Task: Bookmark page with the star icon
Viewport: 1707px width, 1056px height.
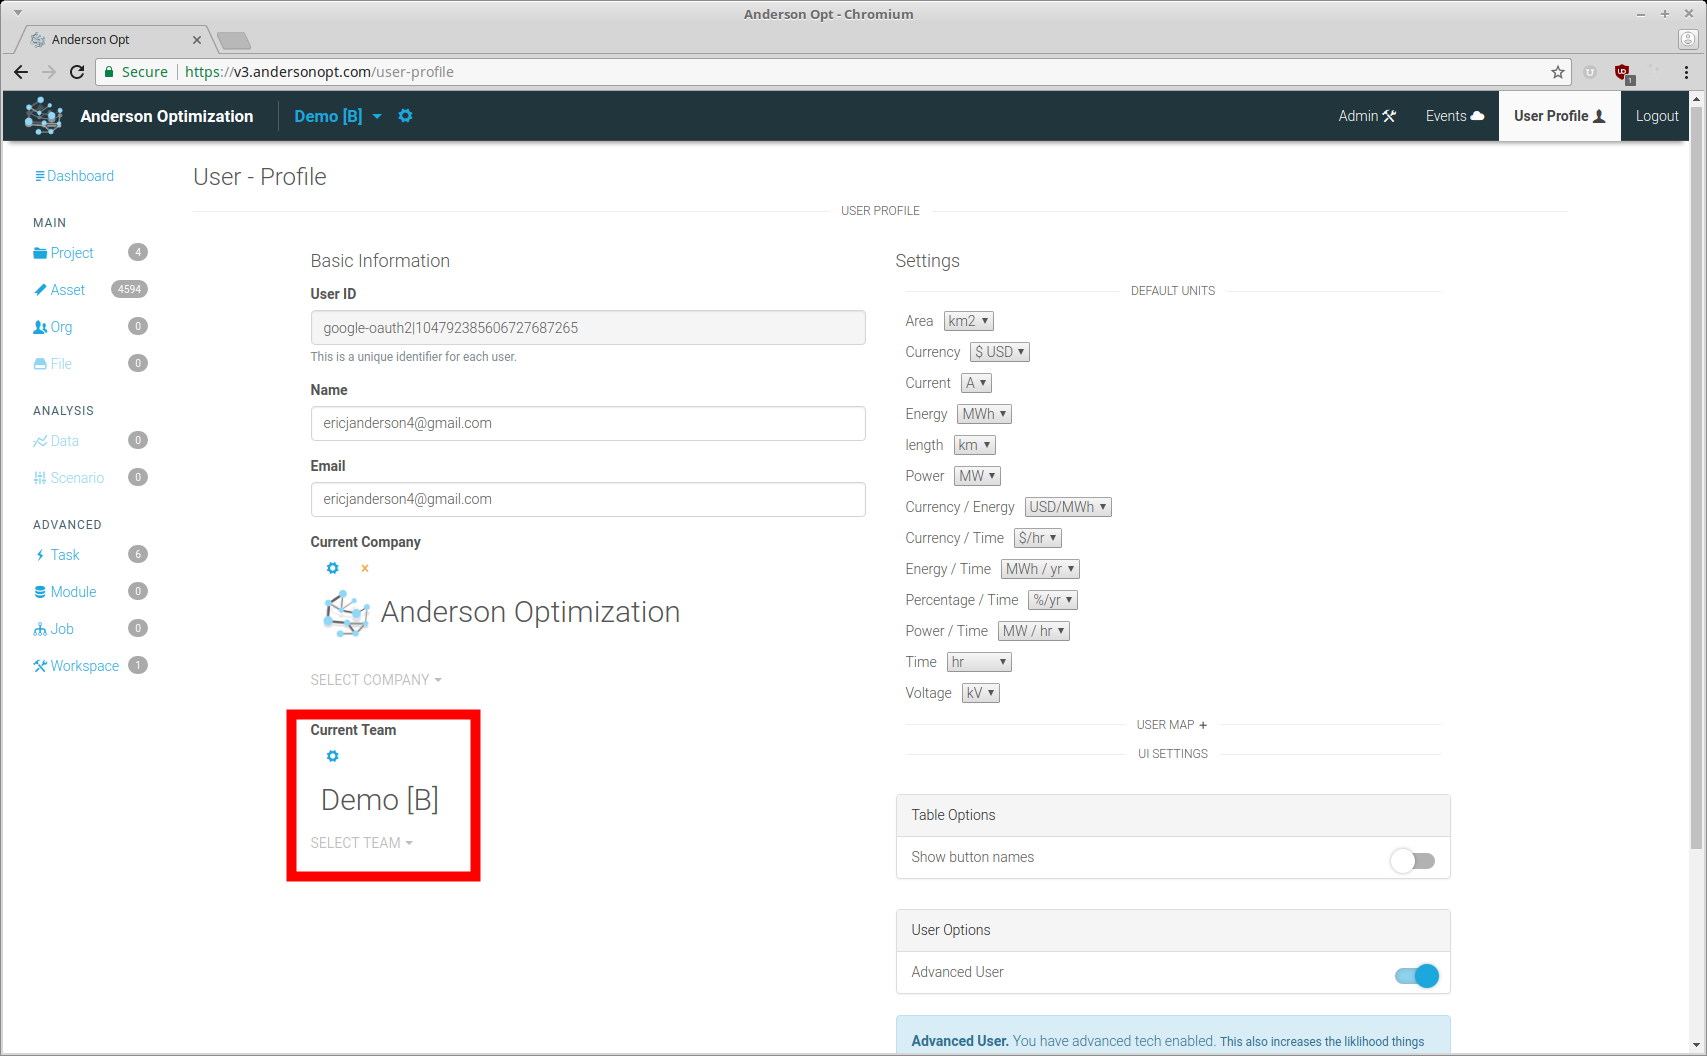Action: 1557,72
